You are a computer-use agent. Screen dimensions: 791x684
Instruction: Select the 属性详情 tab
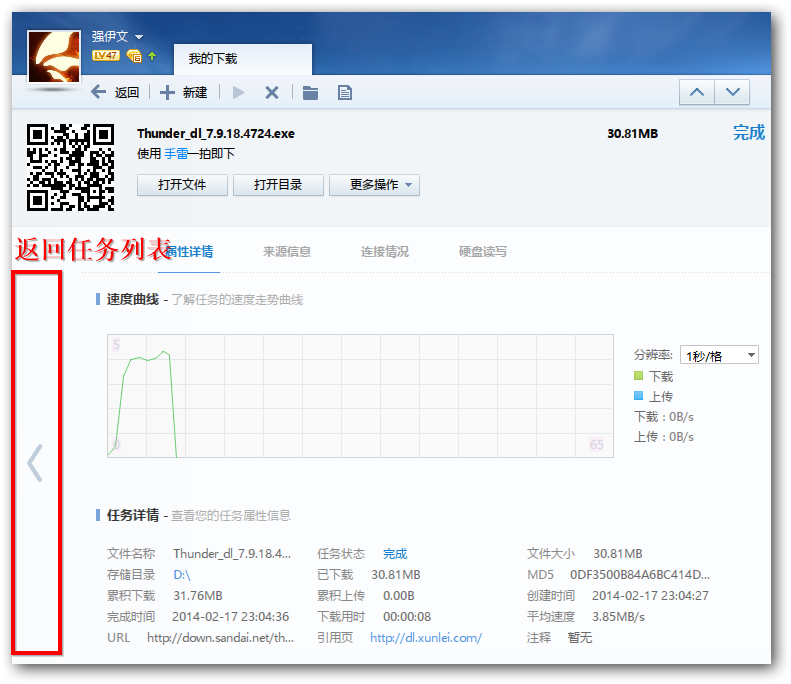click(x=189, y=251)
